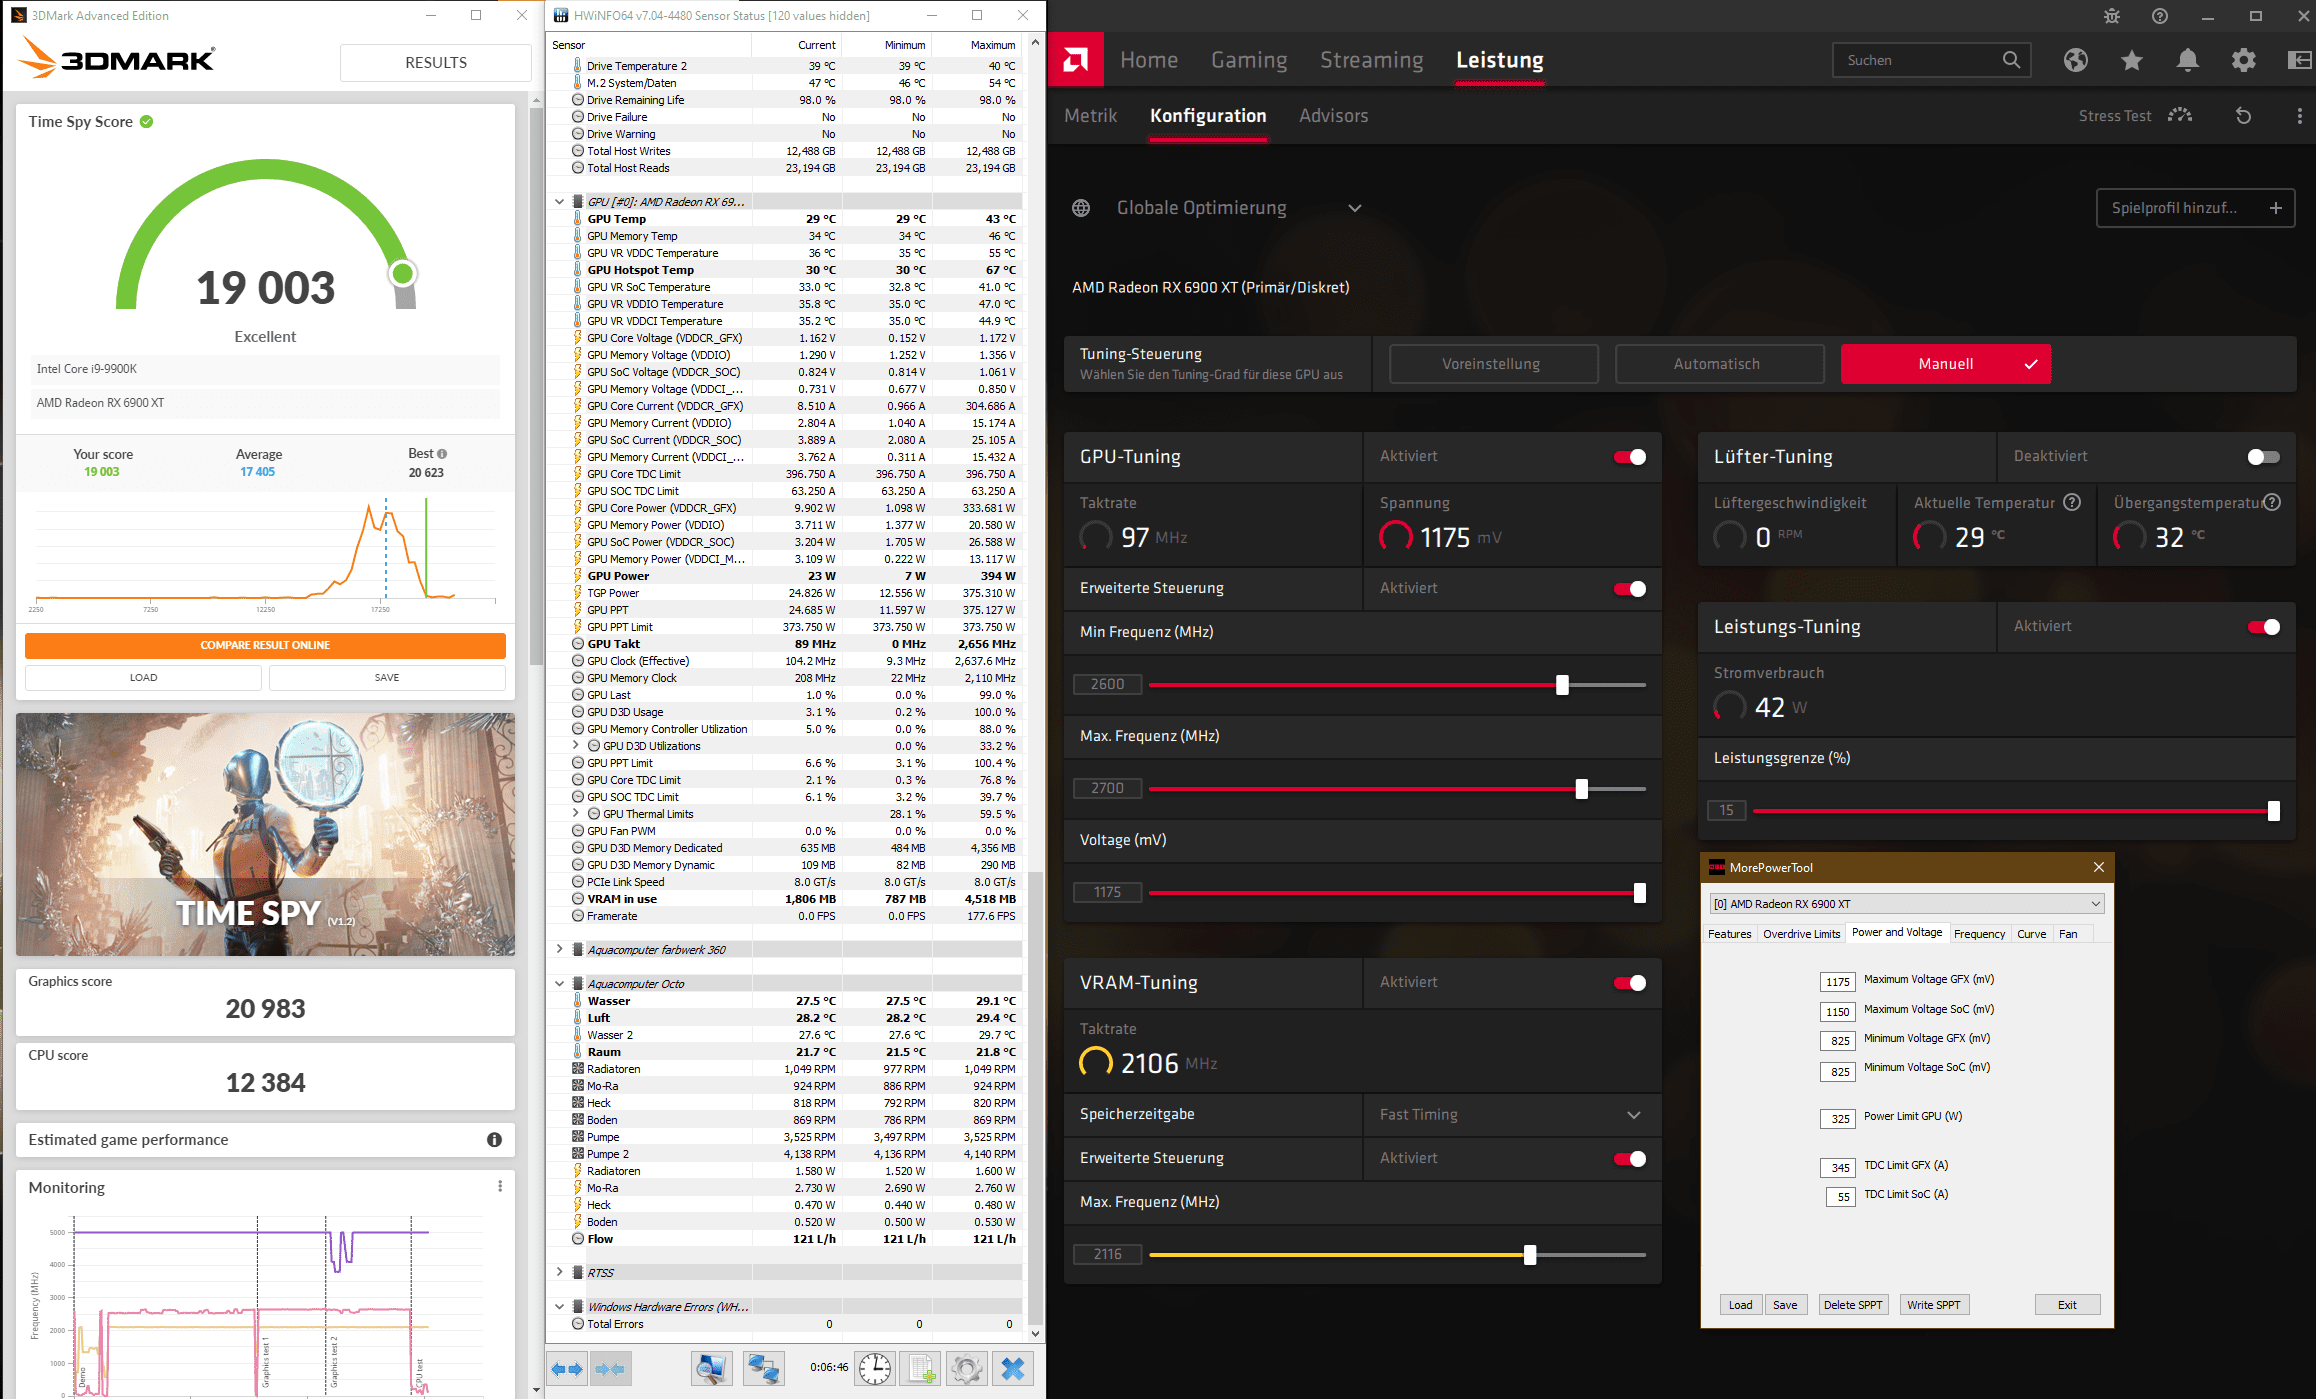Collapse Windows Hardware Errors group

click(x=559, y=1307)
